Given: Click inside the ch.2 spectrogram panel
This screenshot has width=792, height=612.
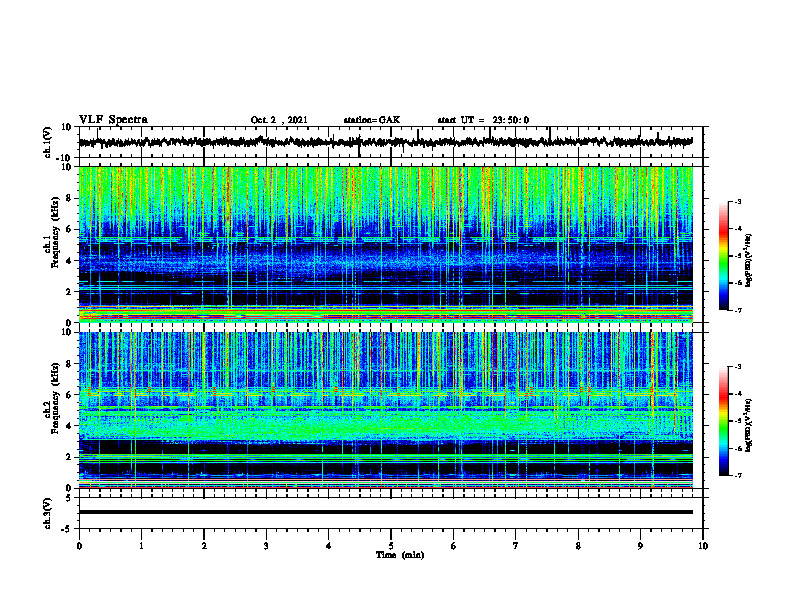Looking at the screenshot, I should pyautogui.click(x=385, y=410).
